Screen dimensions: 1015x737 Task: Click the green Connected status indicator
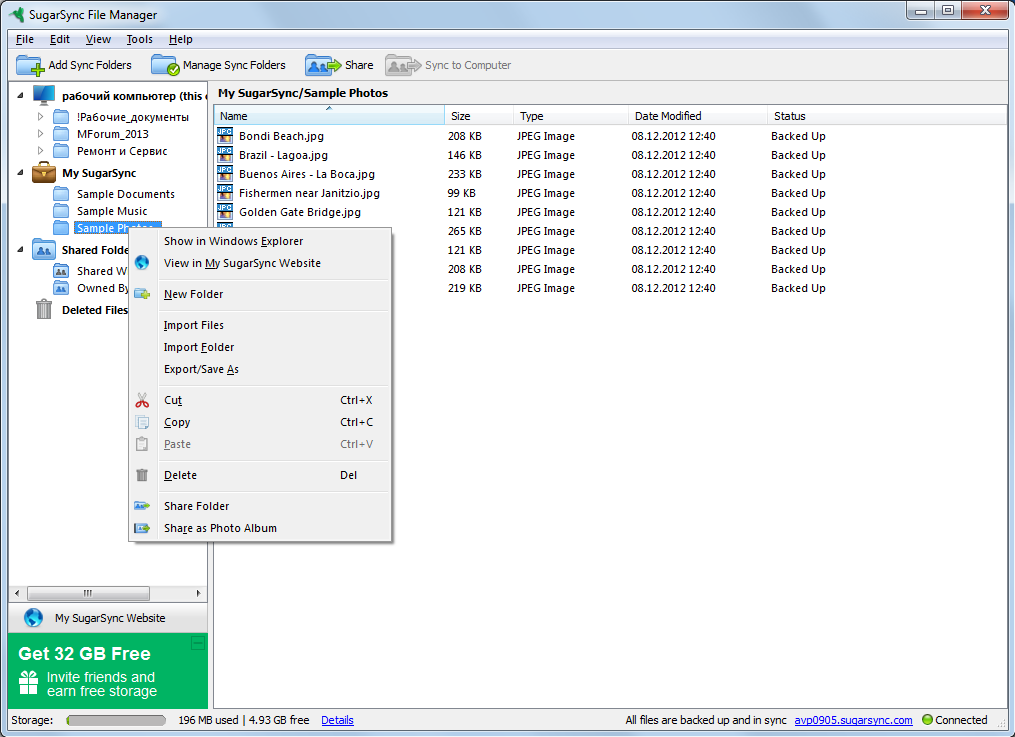pos(927,720)
